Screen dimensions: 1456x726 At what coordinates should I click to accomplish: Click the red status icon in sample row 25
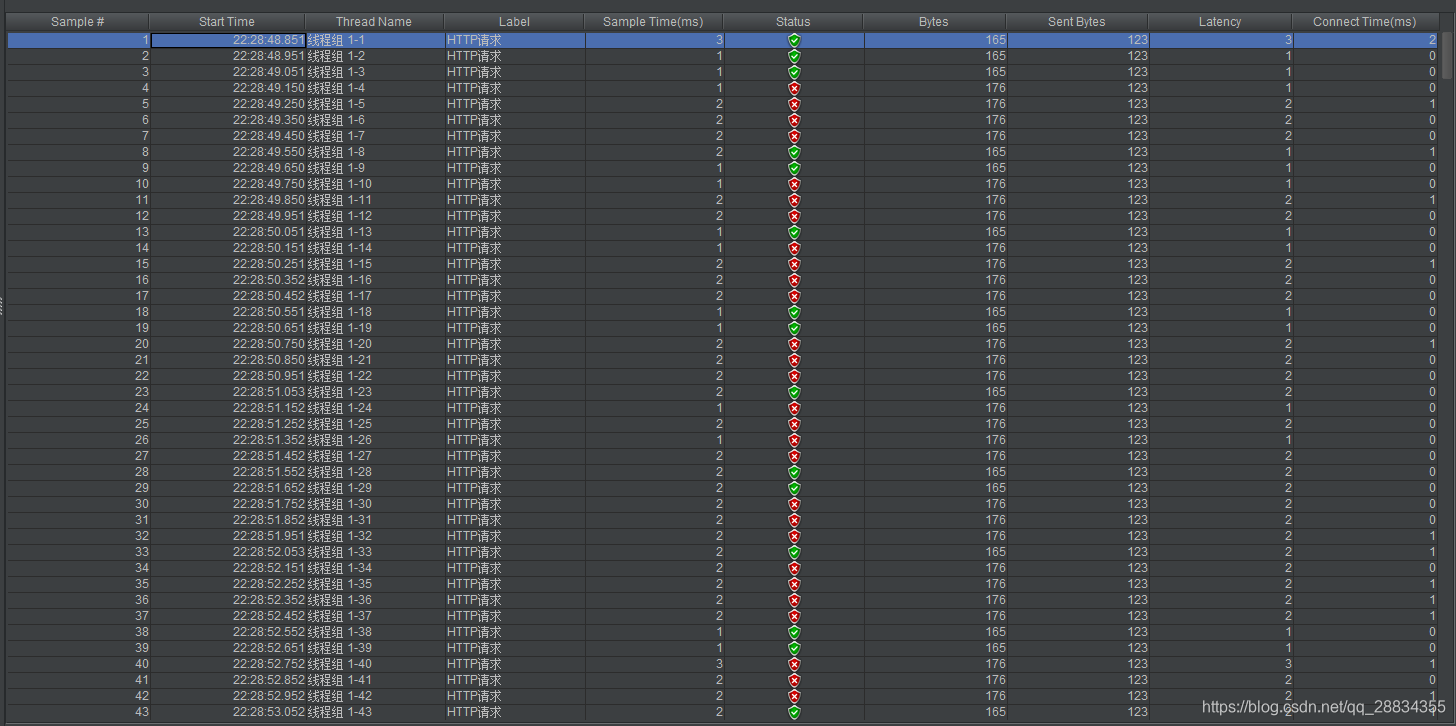point(794,424)
